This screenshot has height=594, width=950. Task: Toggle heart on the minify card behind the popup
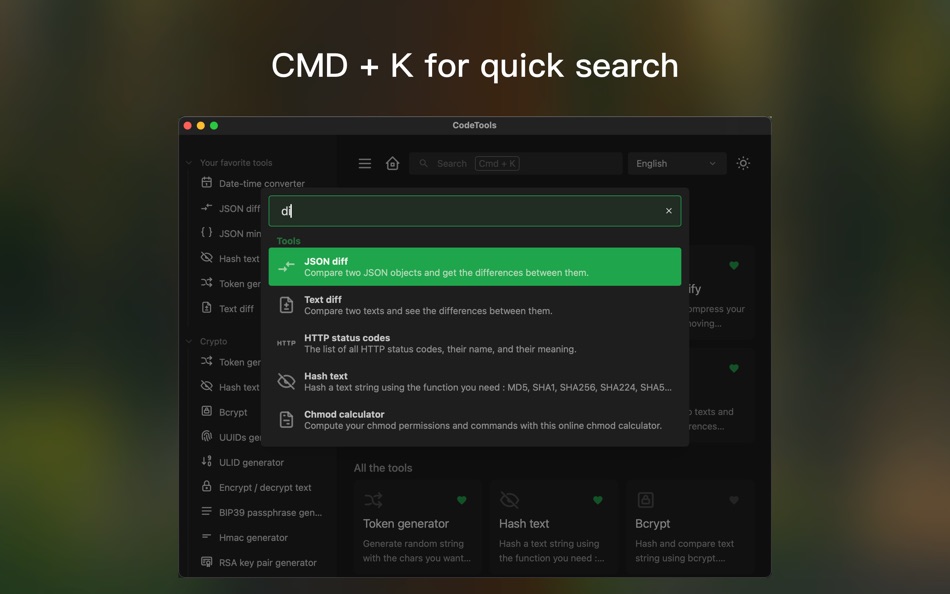click(734, 265)
